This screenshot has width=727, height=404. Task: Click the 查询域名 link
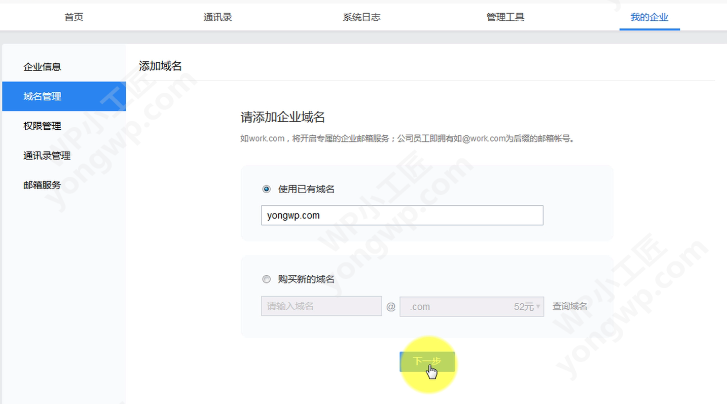(570, 306)
